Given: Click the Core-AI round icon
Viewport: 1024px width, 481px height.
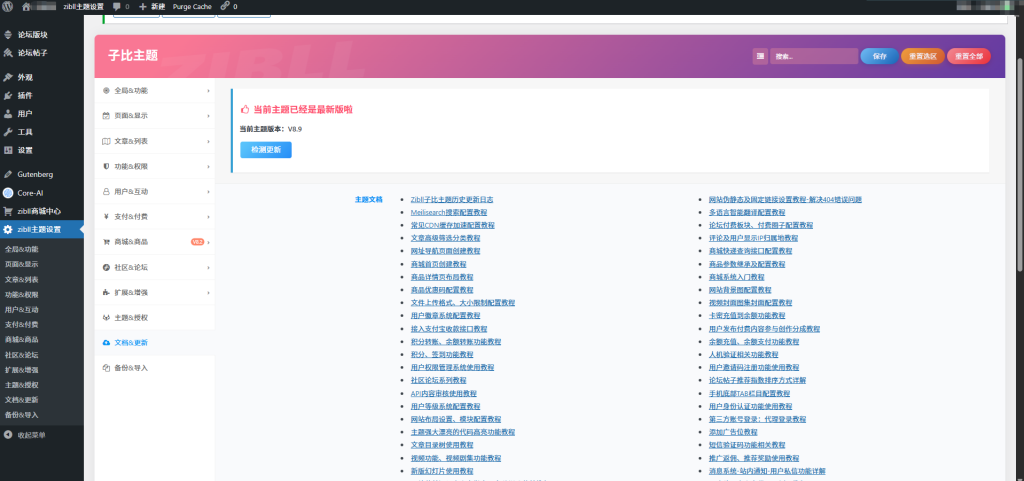Looking at the screenshot, I should 8,193.
